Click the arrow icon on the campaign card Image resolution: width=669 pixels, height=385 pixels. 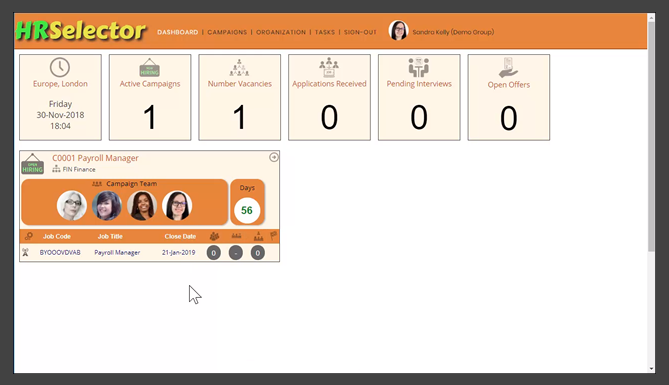coord(273,158)
